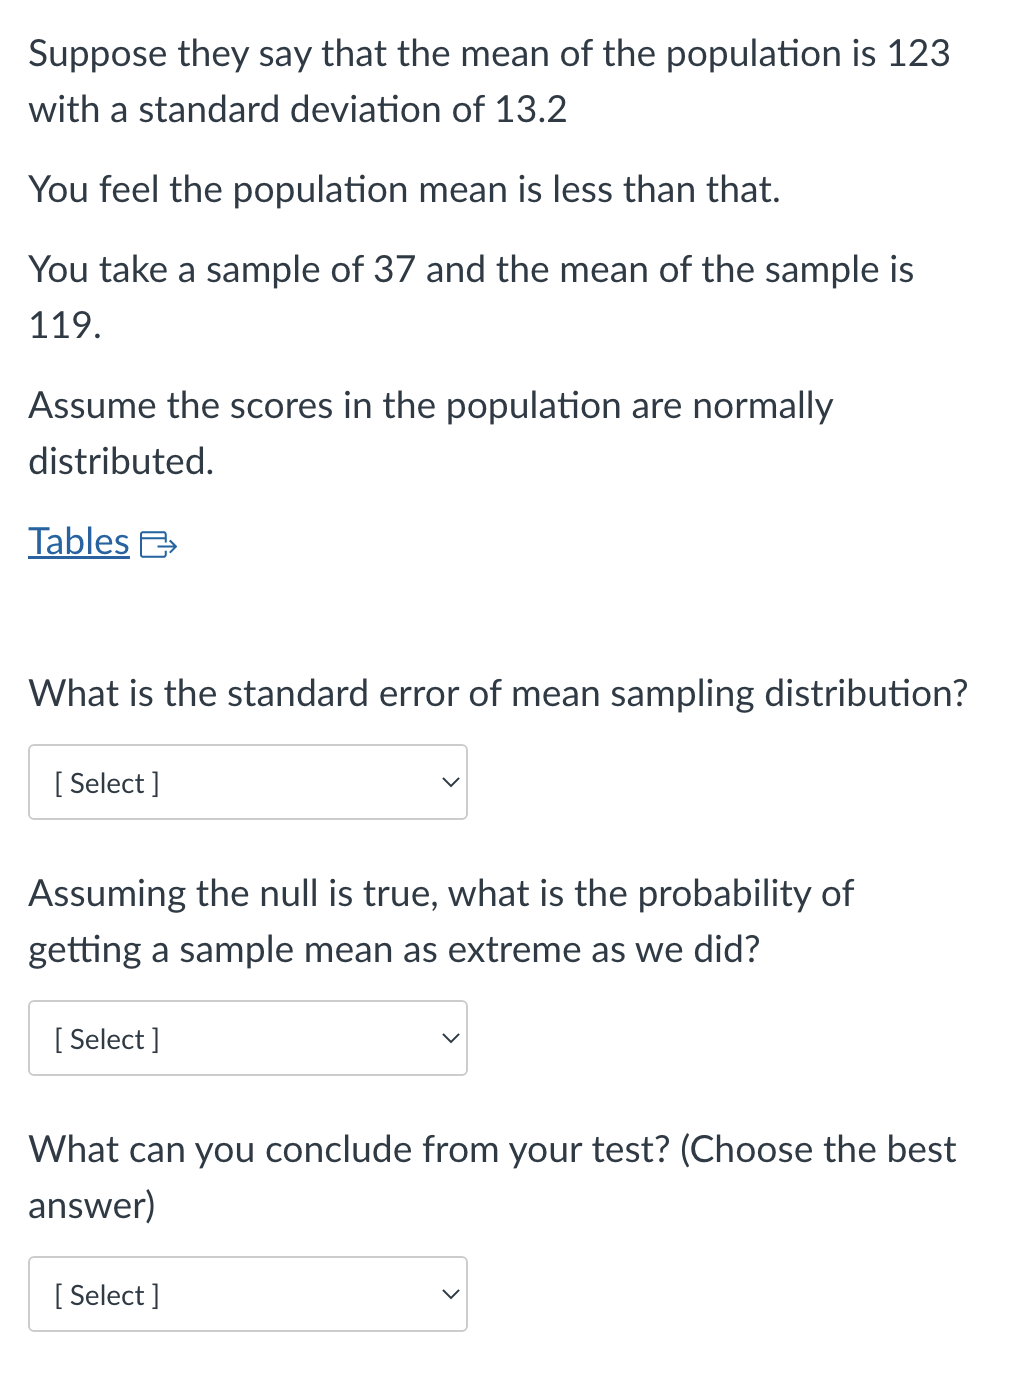Click the 'Assuming the null is true' question text
This screenshot has width=1010, height=1380.
click(x=441, y=921)
